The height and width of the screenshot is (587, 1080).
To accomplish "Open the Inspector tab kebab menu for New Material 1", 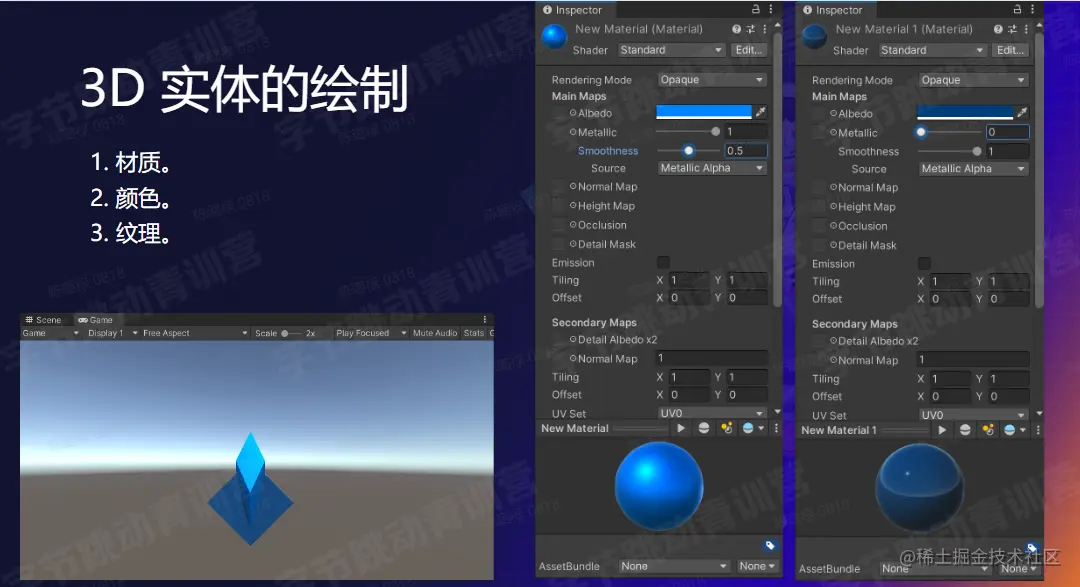I will click(1032, 9).
